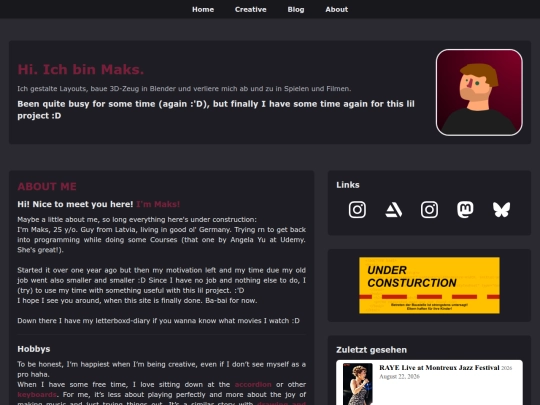
Task: Click the 'Ba-bai for now' sentence
Action: pyautogui.click(x=231, y=300)
